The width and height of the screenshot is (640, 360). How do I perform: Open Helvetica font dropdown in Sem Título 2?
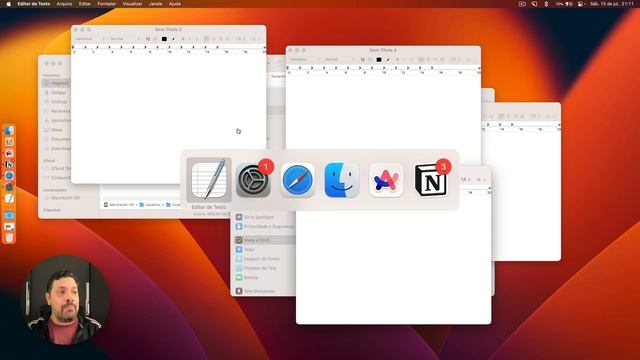[x=89, y=39]
